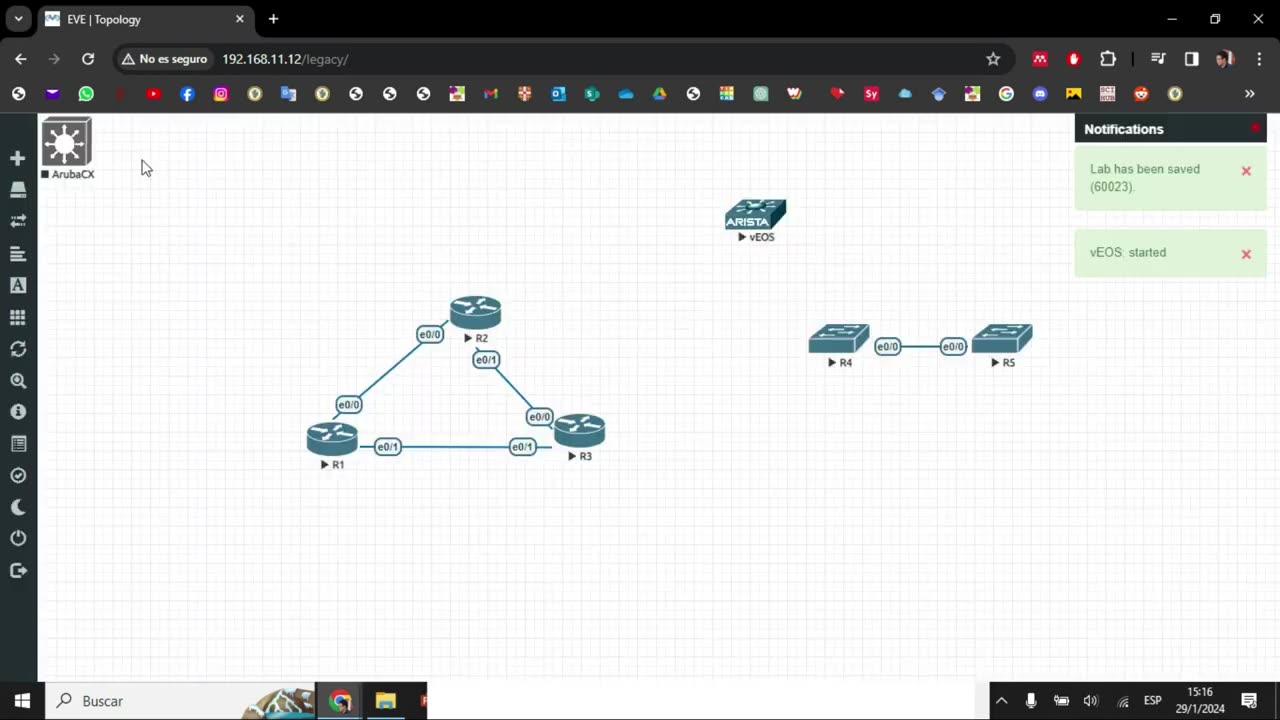Open the tab search dropdown arrow
This screenshot has height=720, width=1280.
click(x=18, y=19)
